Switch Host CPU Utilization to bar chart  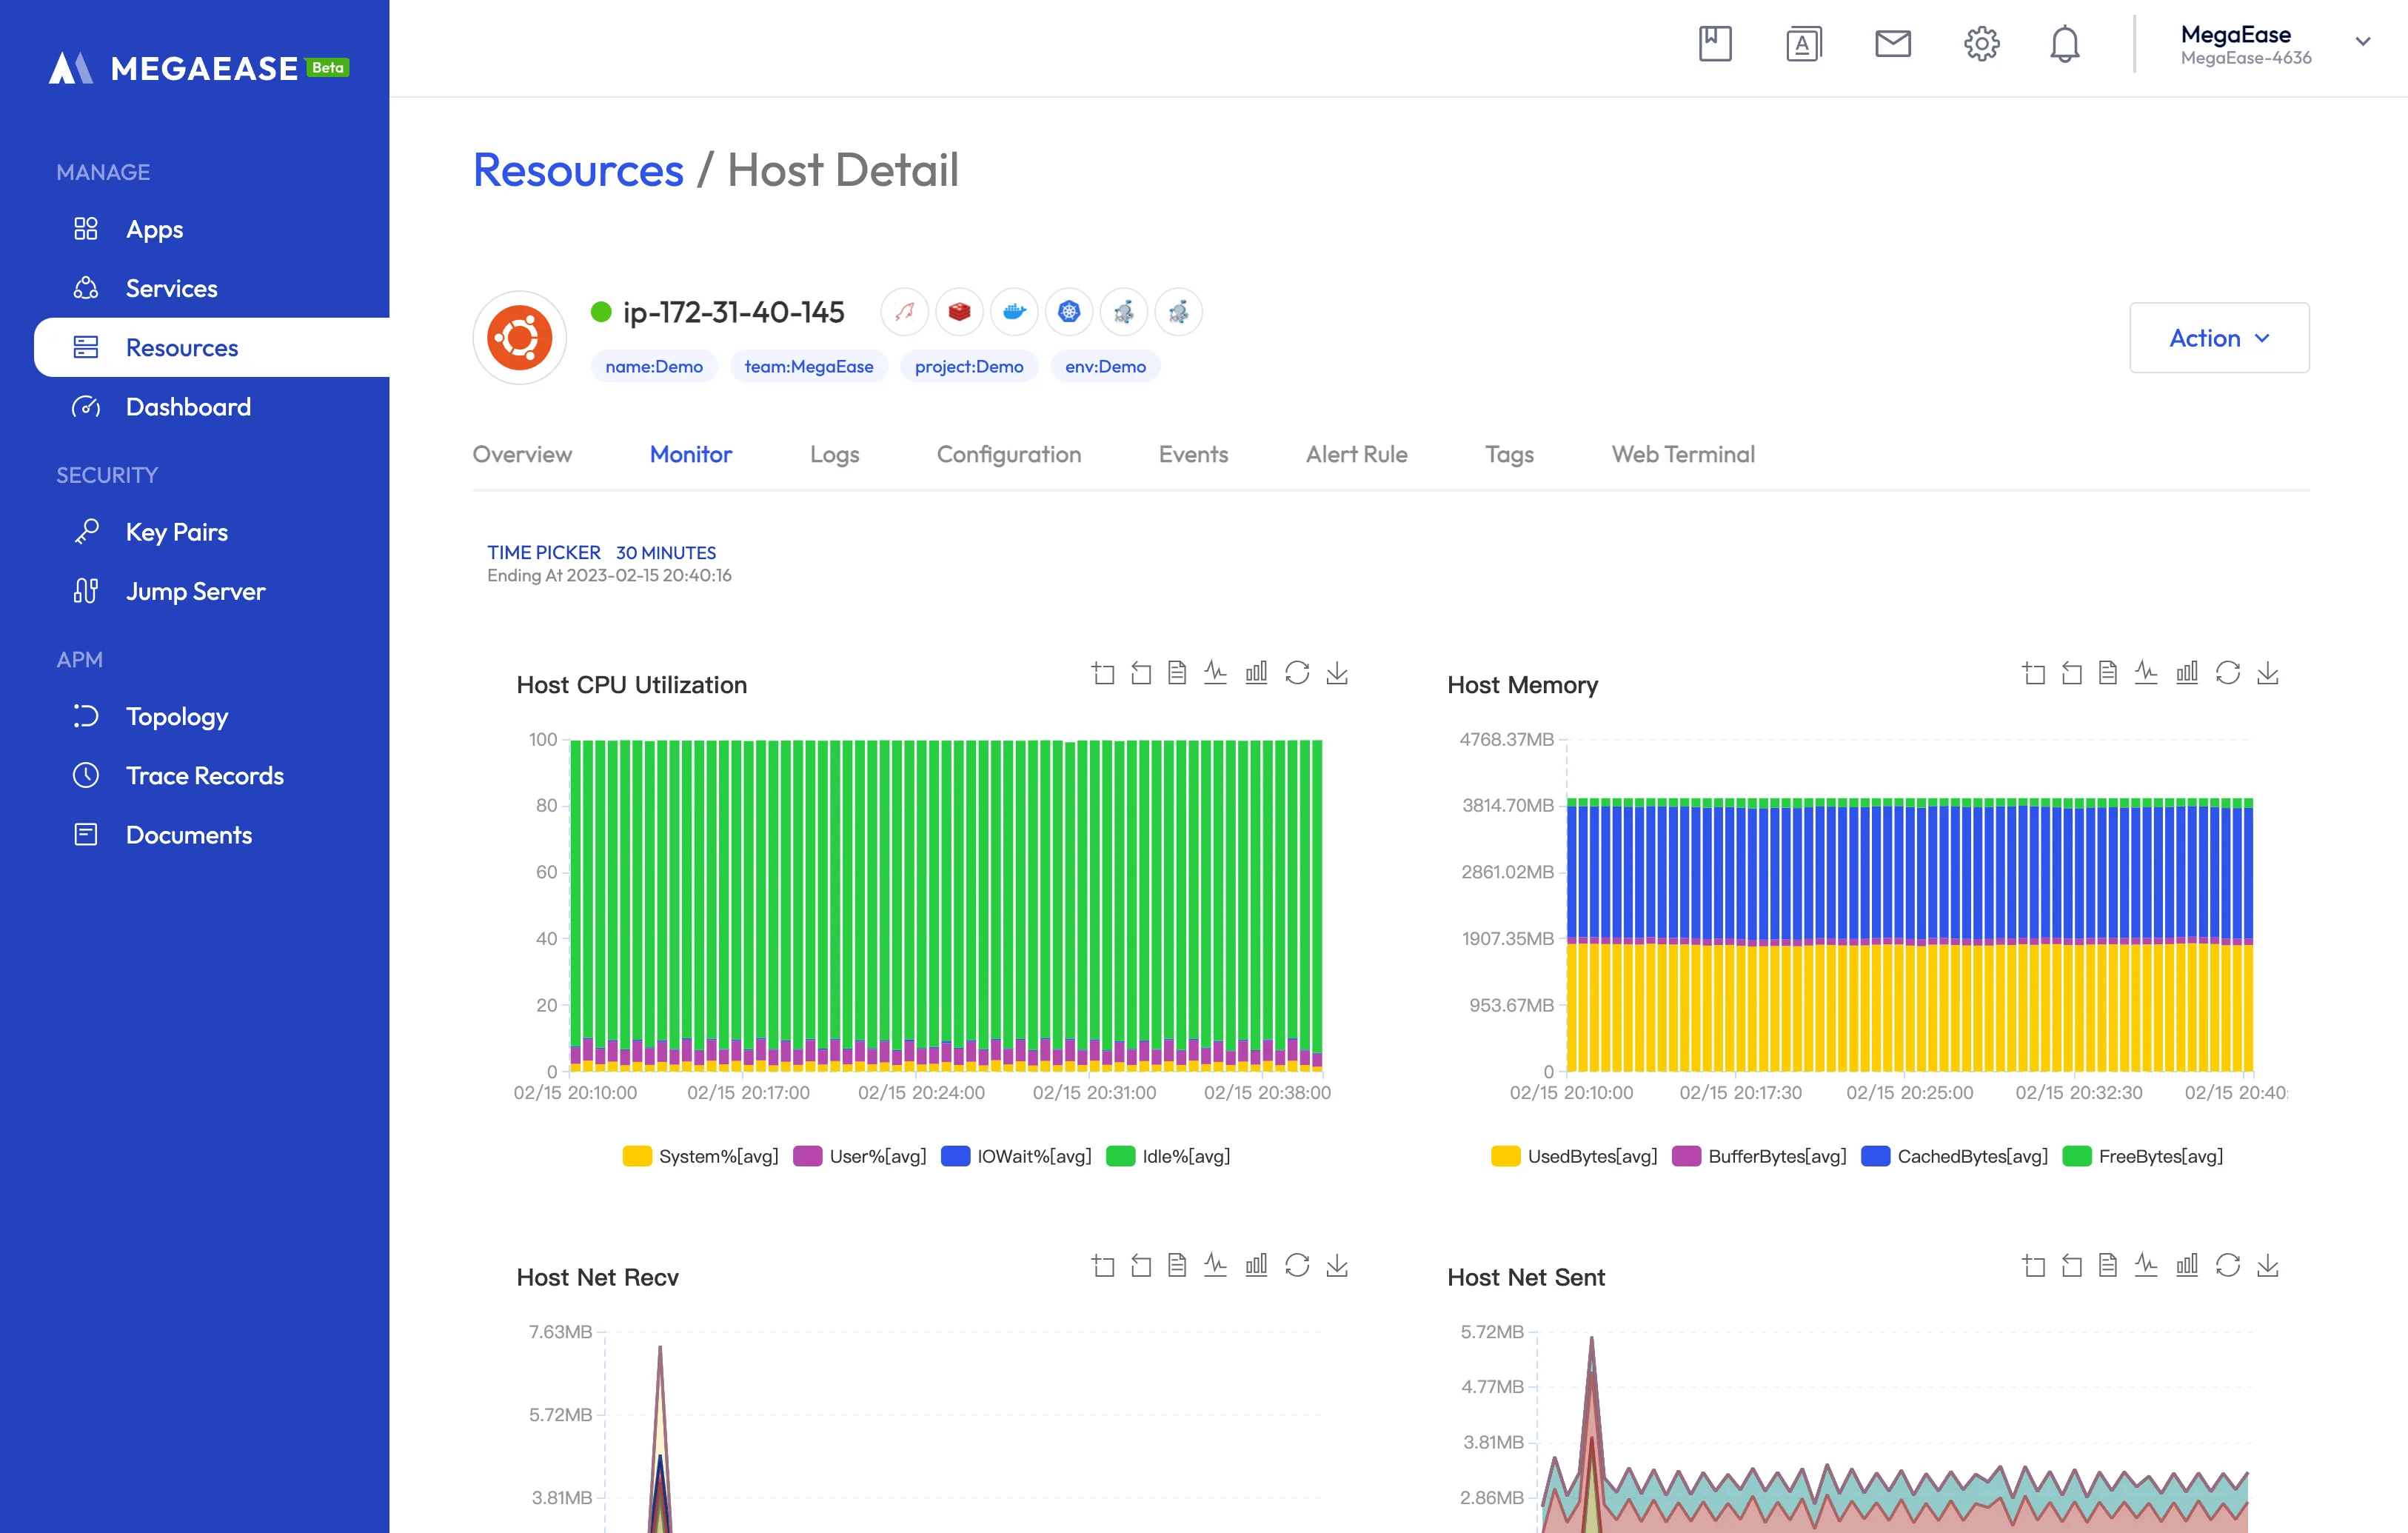click(x=1256, y=673)
